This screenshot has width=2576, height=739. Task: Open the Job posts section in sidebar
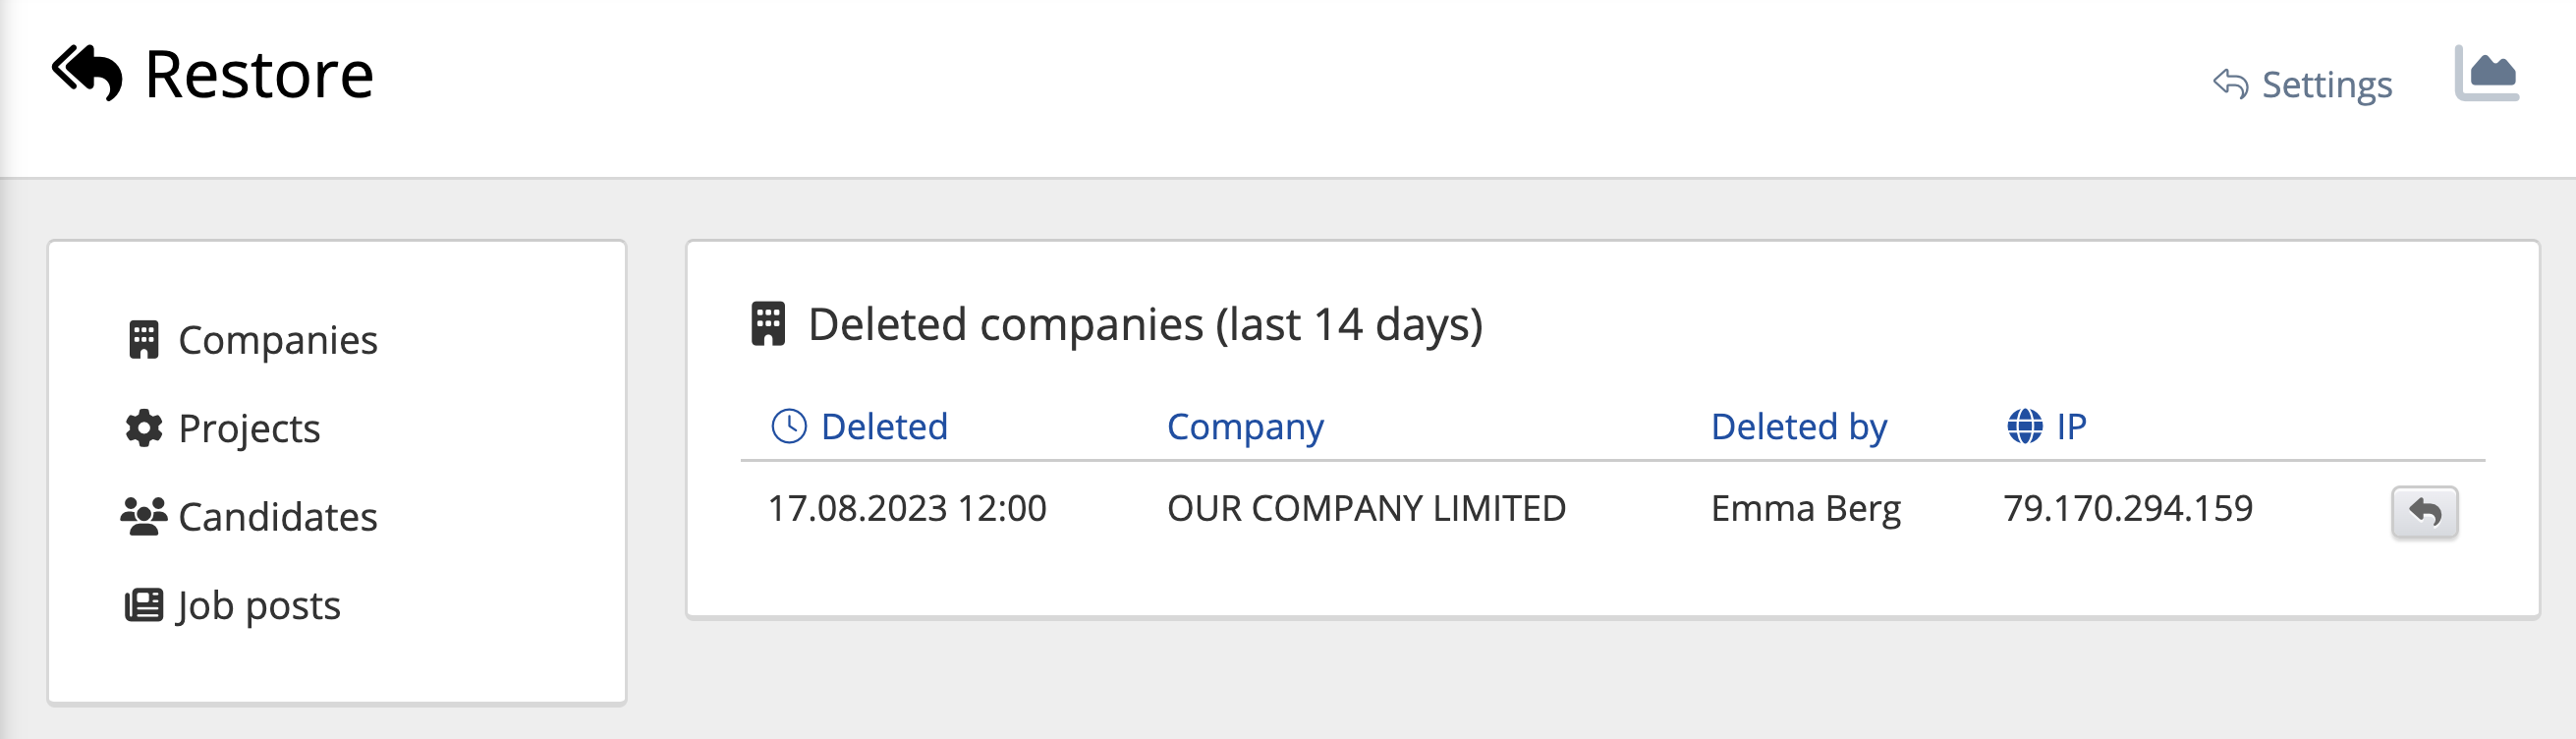click(x=258, y=605)
